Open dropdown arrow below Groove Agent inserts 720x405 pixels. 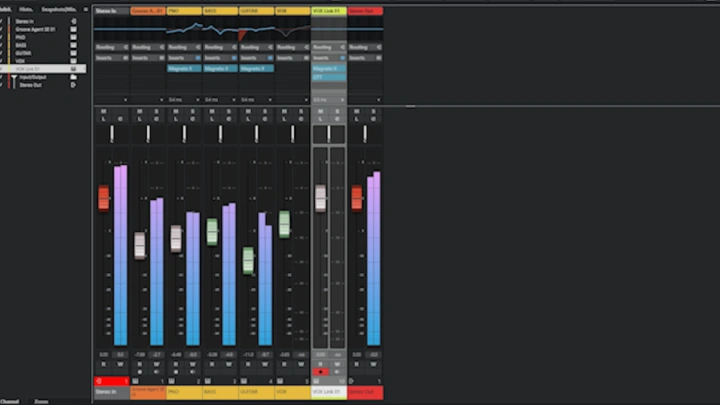click(x=162, y=100)
